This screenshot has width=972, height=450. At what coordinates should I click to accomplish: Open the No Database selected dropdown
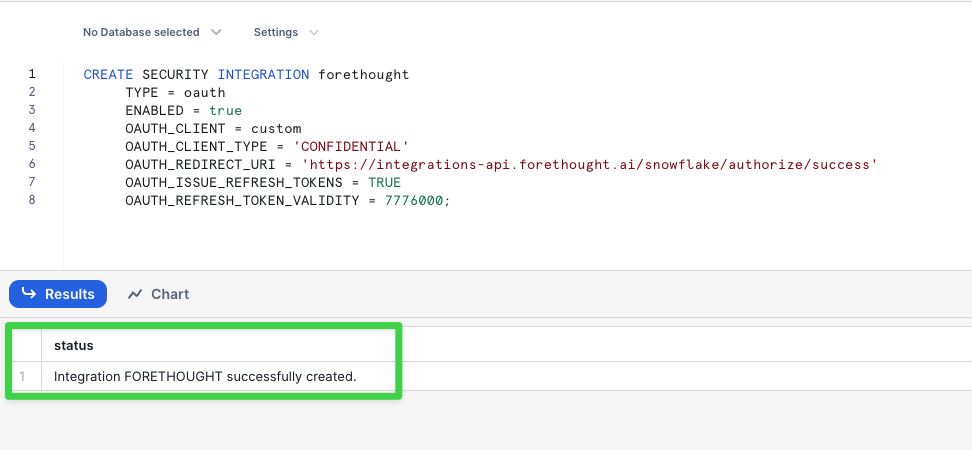(x=152, y=32)
